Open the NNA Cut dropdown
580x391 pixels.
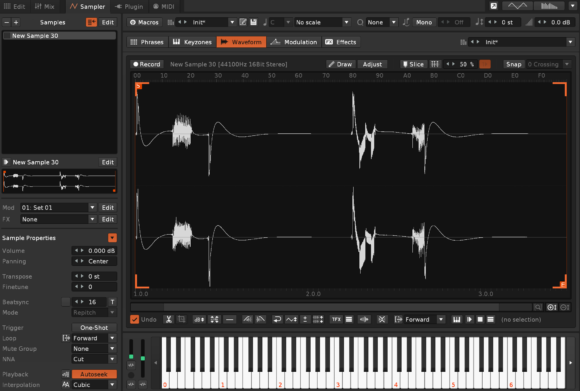[94, 359]
